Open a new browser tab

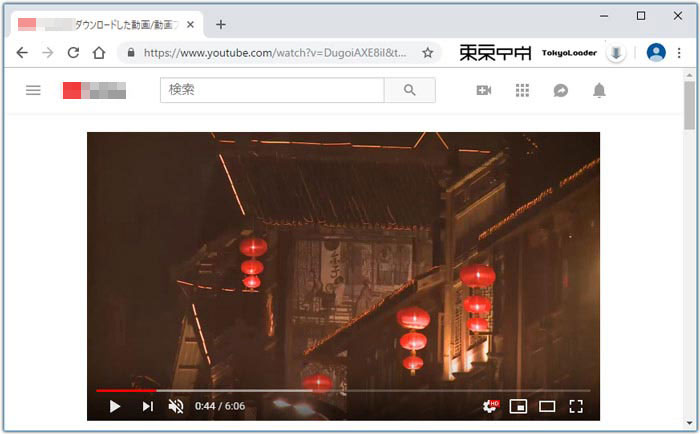pyautogui.click(x=221, y=25)
